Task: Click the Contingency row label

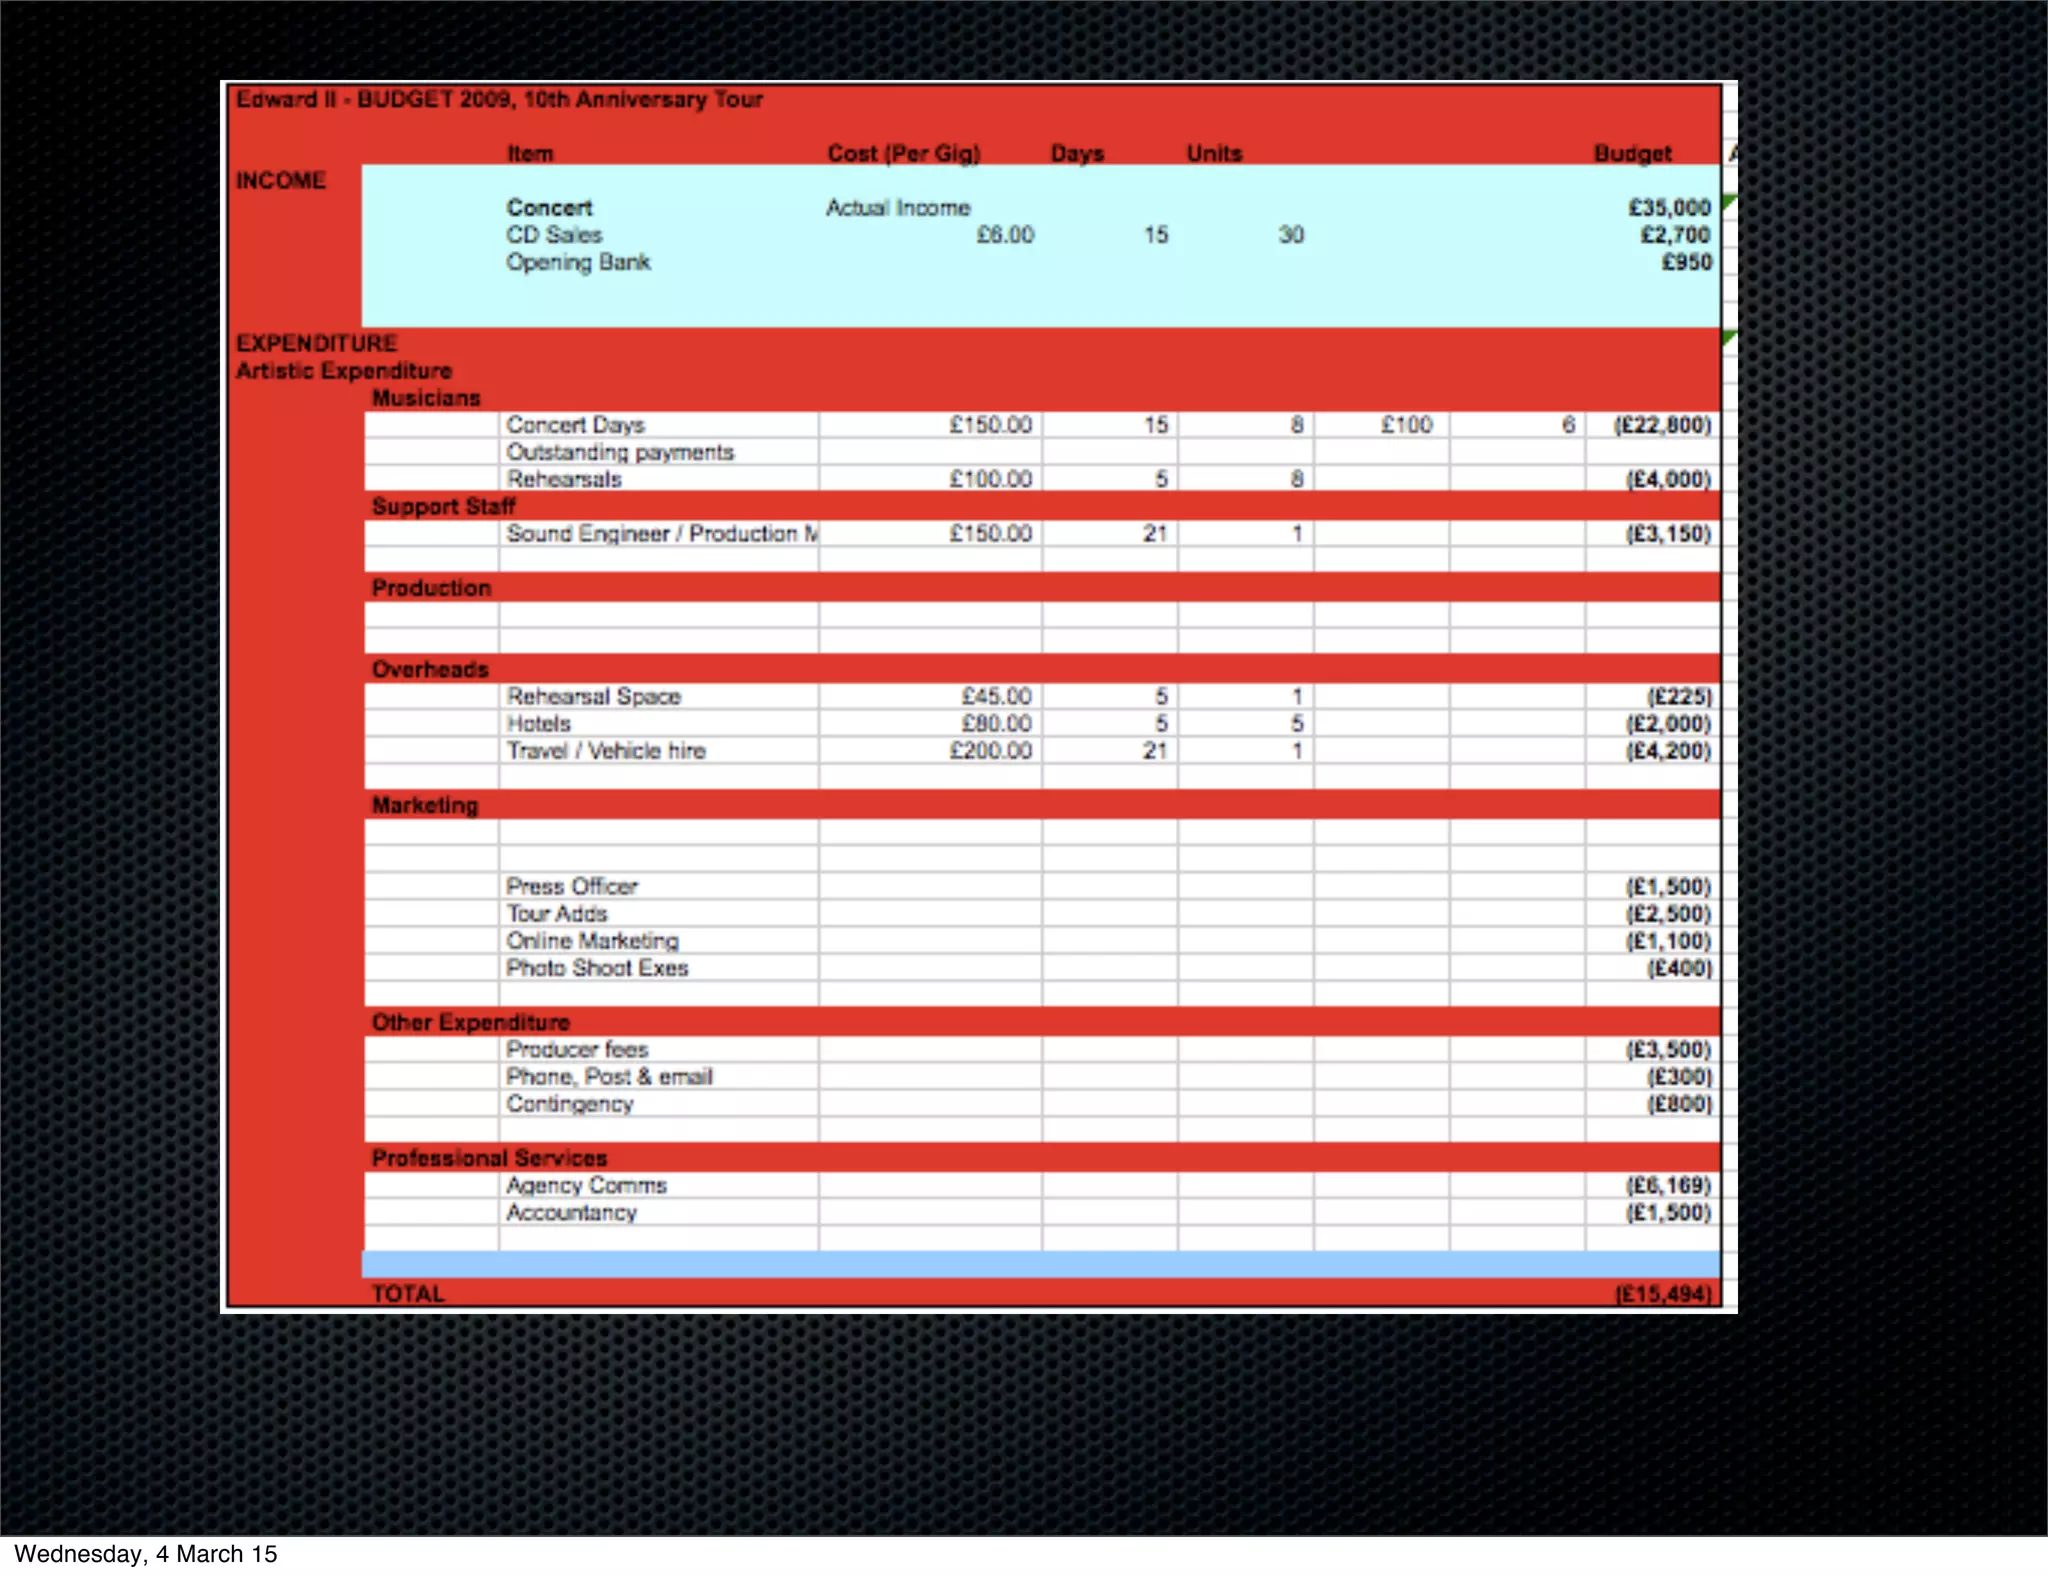Action: tap(570, 1104)
